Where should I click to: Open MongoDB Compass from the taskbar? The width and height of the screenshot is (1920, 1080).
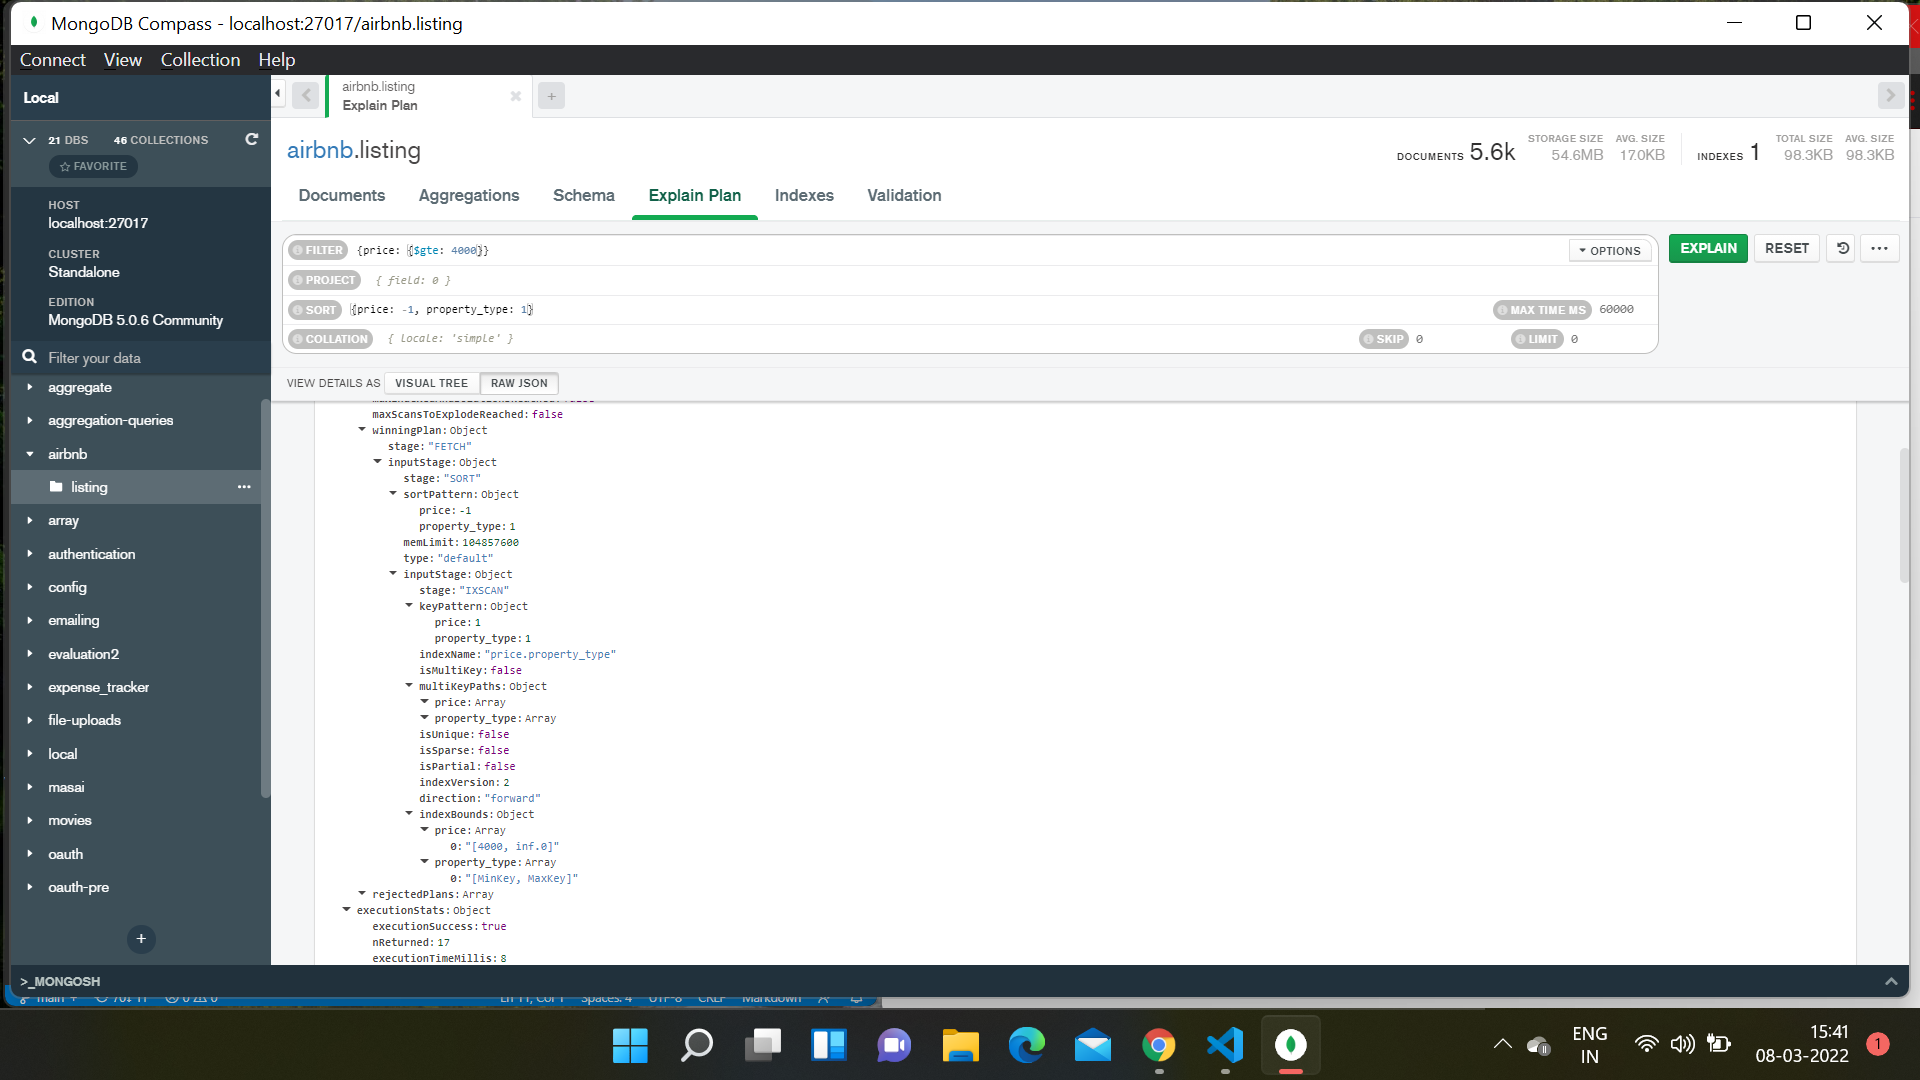[1290, 1045]
